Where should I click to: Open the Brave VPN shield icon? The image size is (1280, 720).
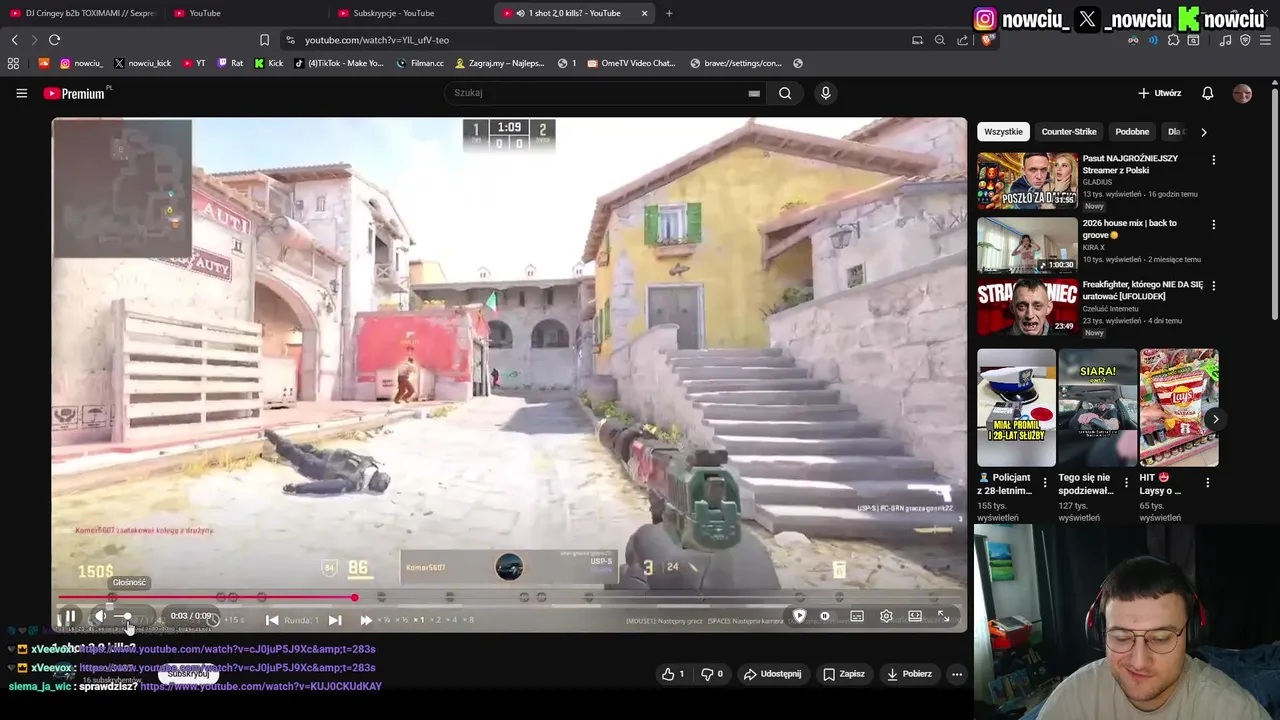[x=1245, y=40]
